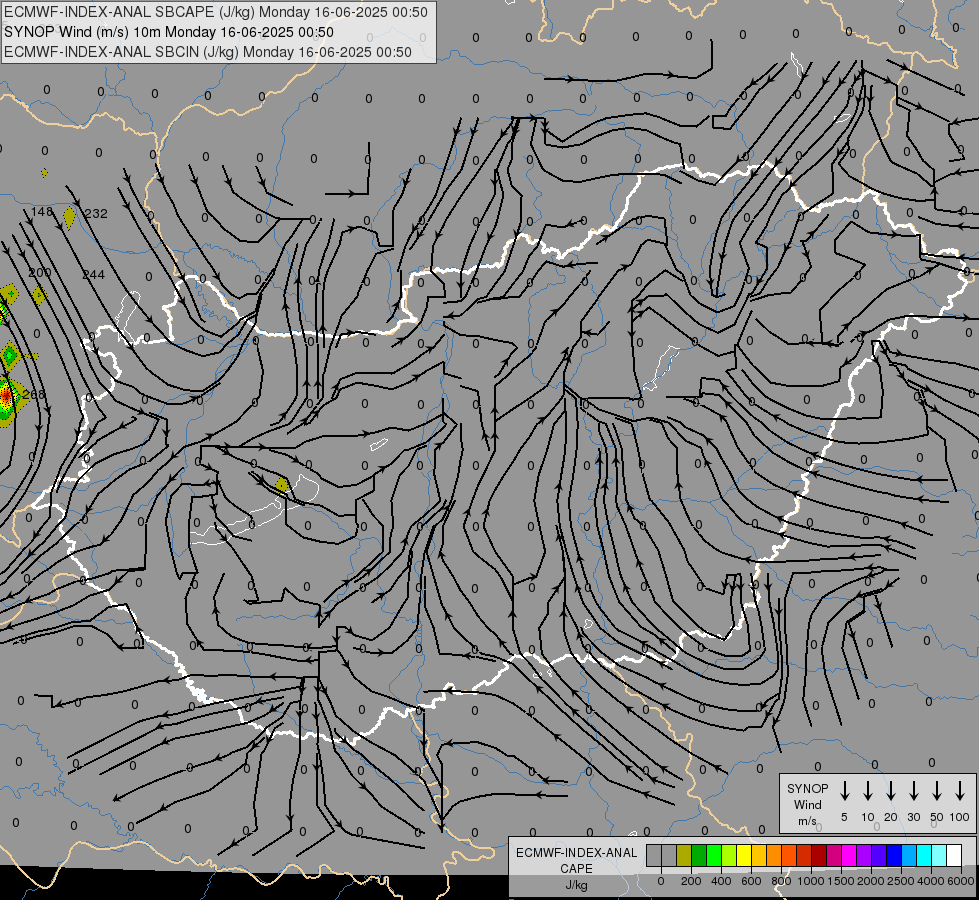Select the pure blue swatch left of 2500
This screenshot has width=979, height=900.
[893, 855]
